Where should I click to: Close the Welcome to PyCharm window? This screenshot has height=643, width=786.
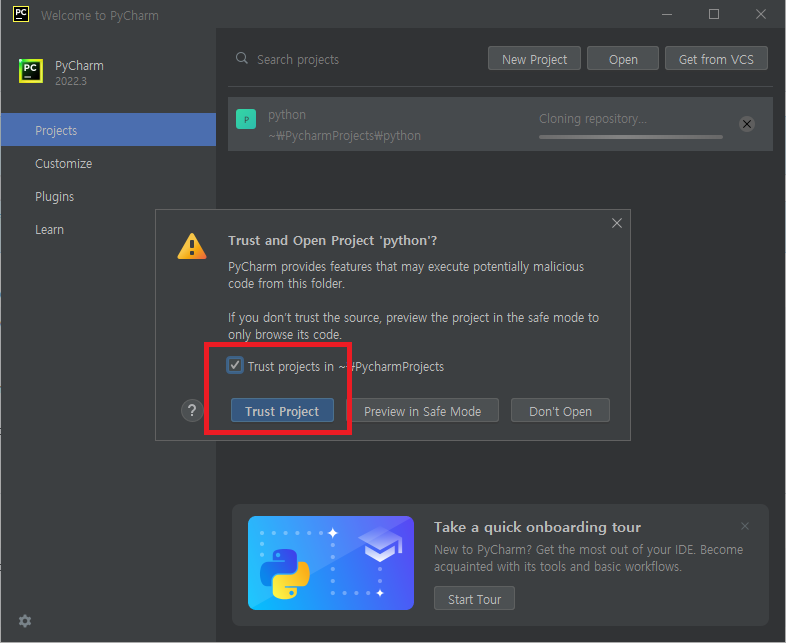760,15
